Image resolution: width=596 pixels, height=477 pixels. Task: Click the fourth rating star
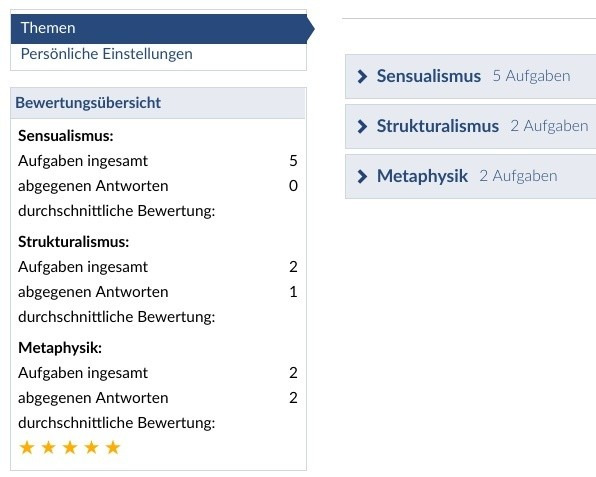click(x=92, y=447)
